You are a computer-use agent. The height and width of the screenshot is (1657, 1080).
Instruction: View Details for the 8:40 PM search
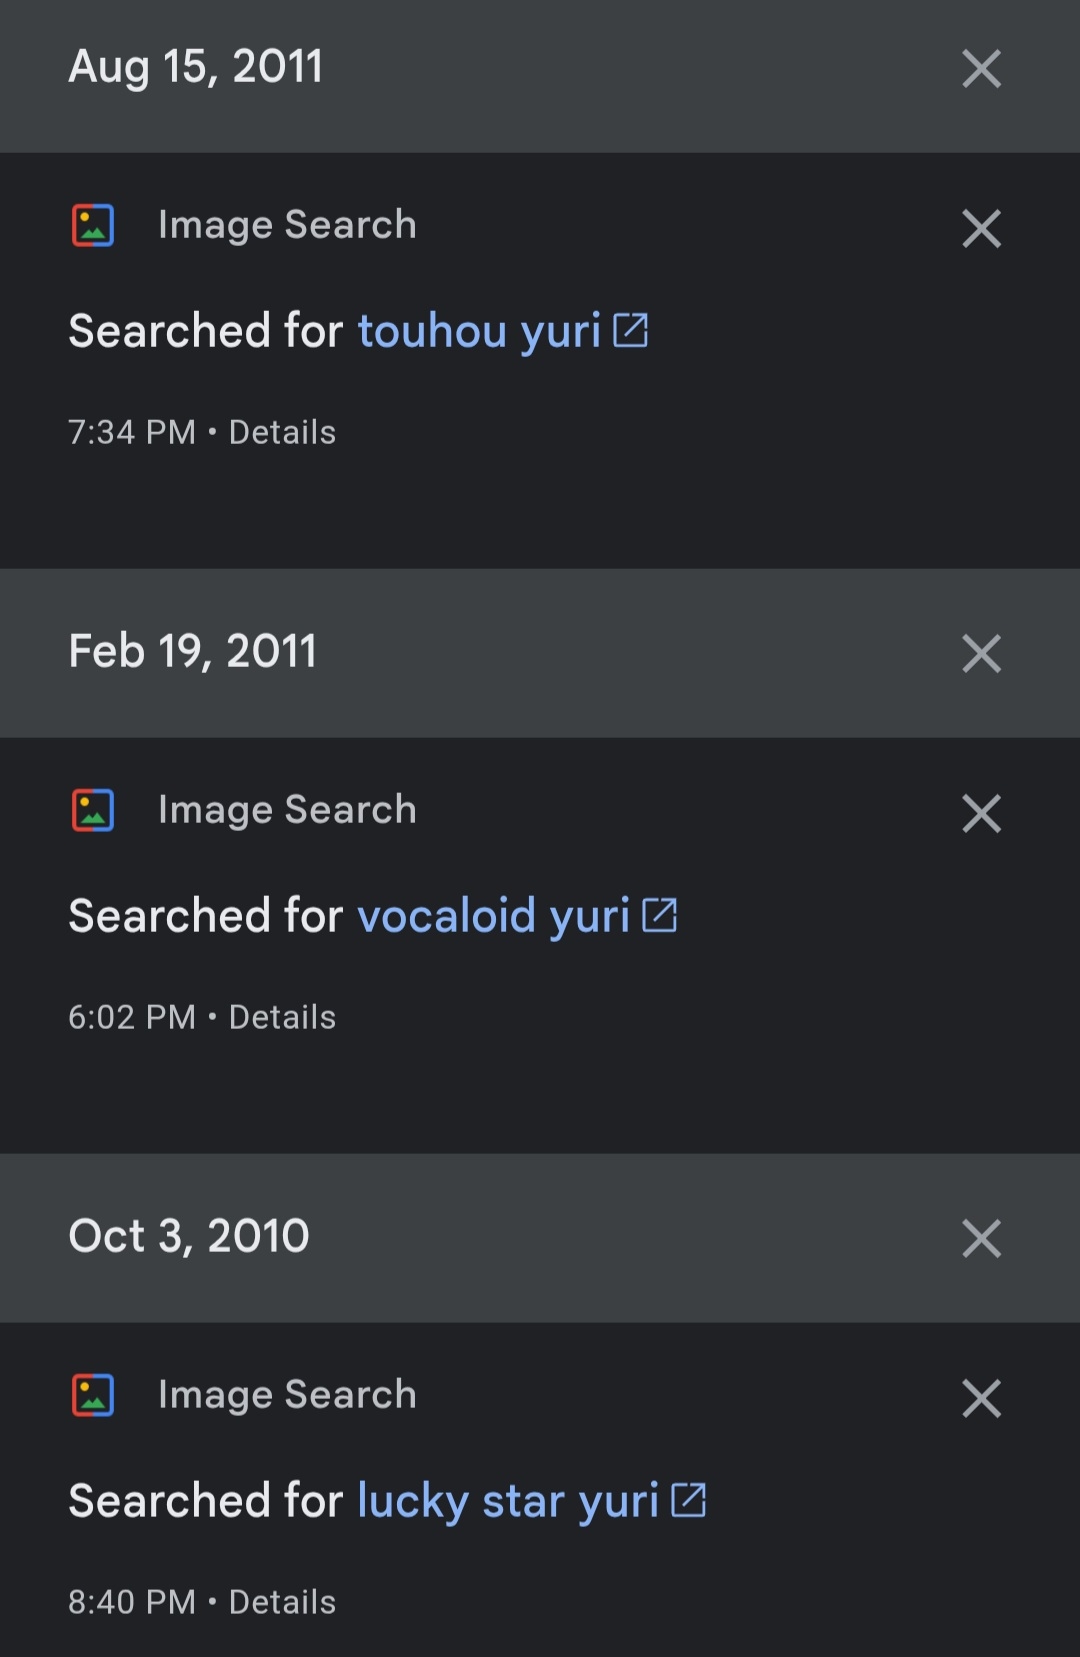[282, 1603]
